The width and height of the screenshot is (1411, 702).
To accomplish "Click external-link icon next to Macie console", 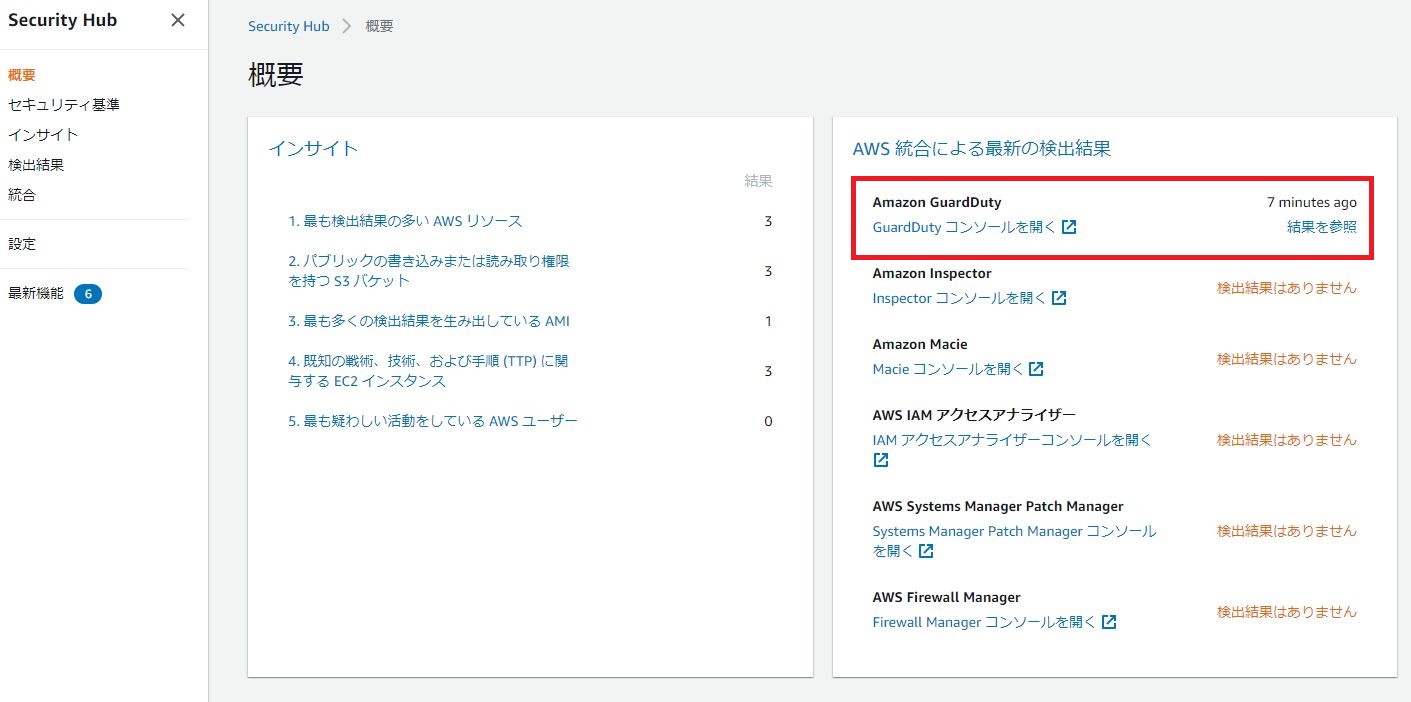I will [x=1036, y=369].
